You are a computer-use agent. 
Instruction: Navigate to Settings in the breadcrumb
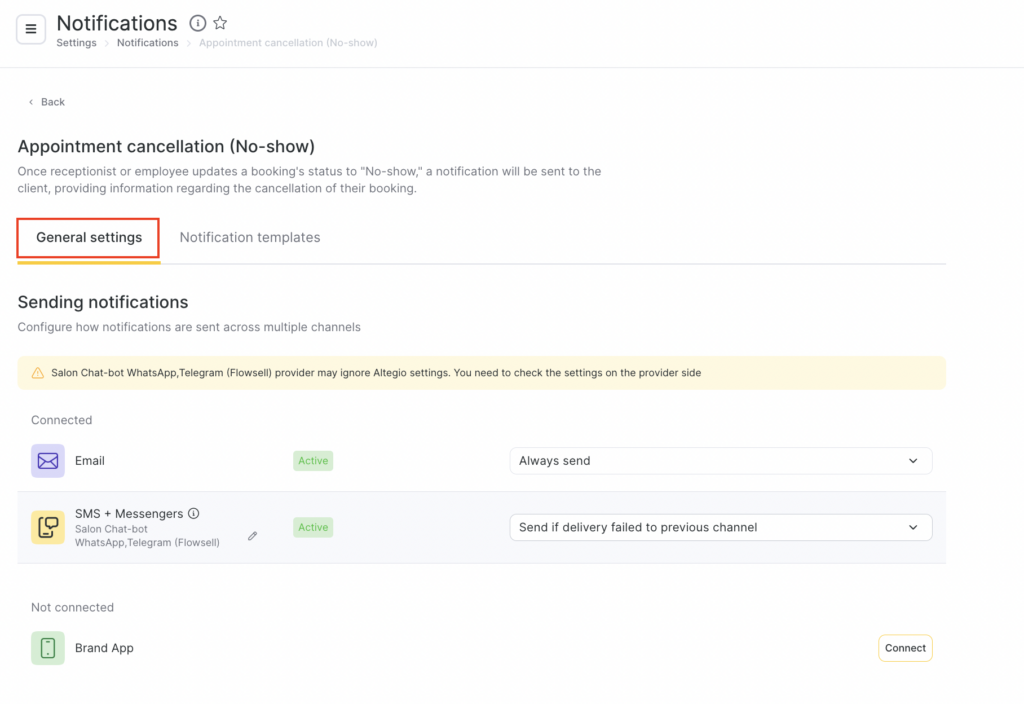76,43
